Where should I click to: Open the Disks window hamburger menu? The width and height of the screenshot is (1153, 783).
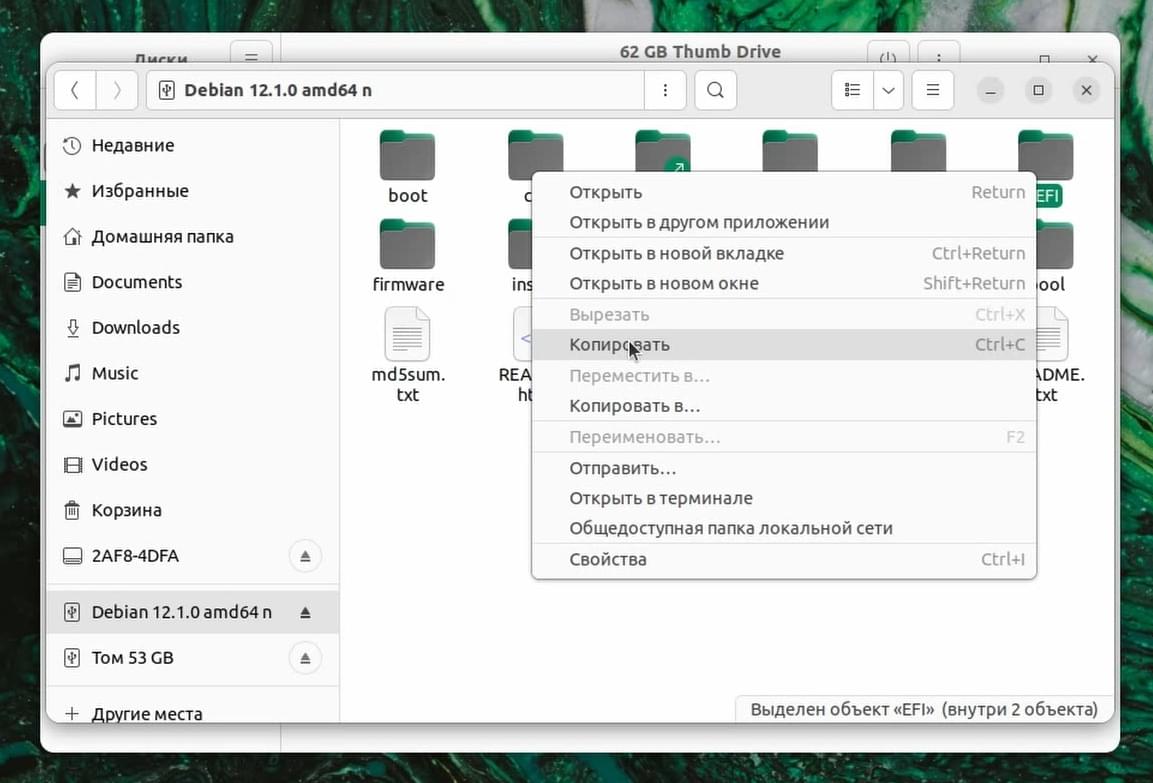[251, 54]
